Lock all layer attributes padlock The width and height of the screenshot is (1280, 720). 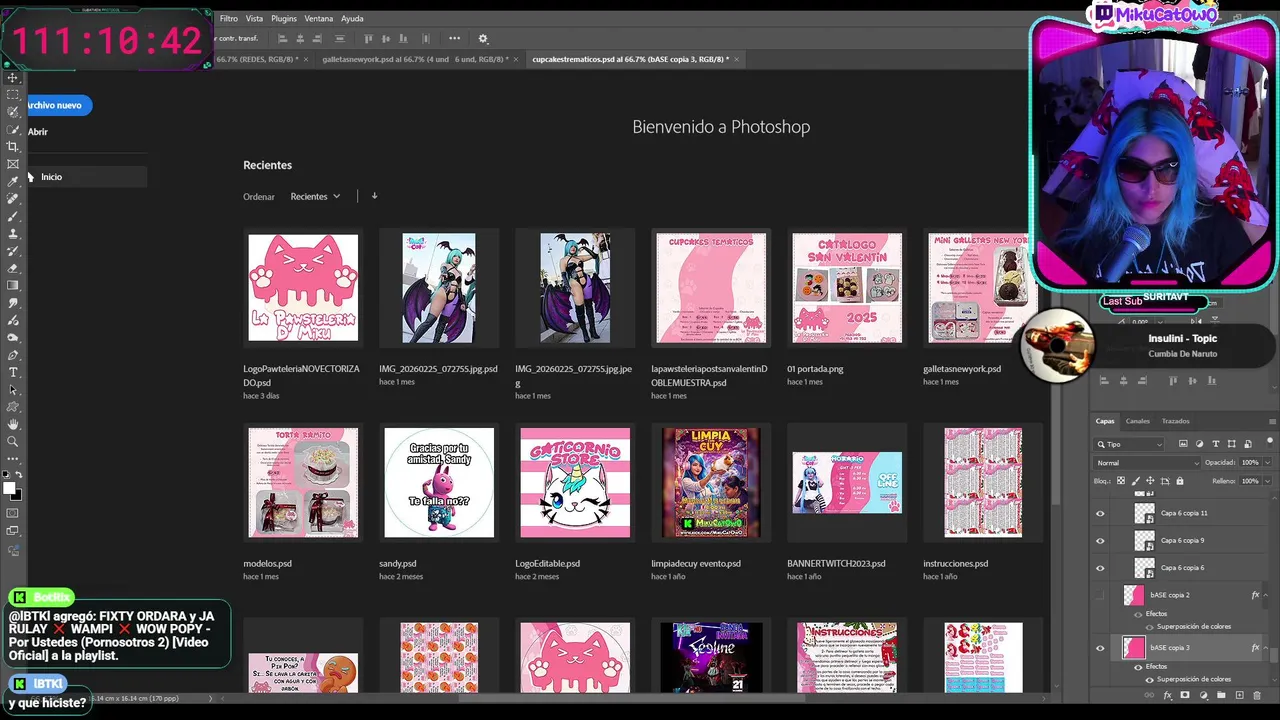(1180, 481)
